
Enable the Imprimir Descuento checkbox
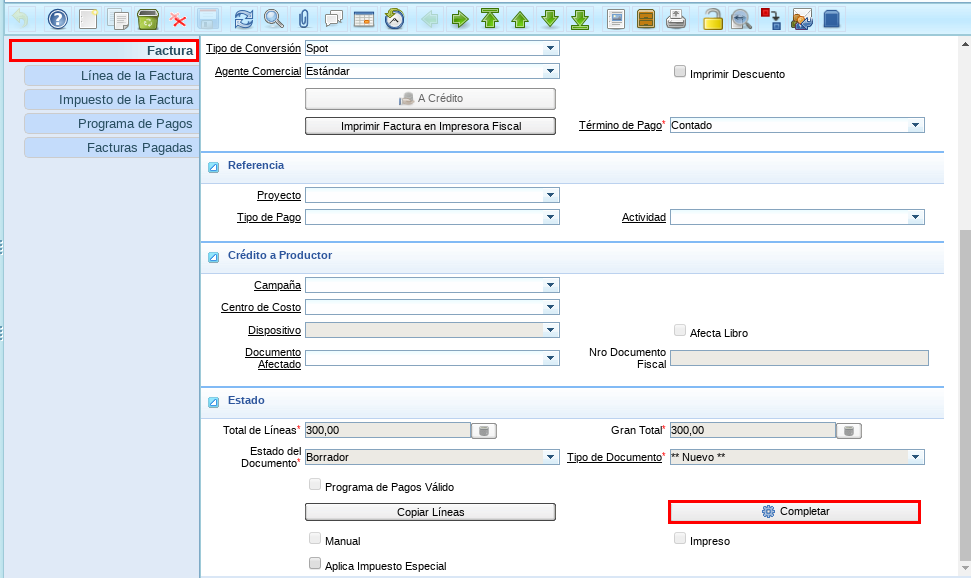click(680, 72)
